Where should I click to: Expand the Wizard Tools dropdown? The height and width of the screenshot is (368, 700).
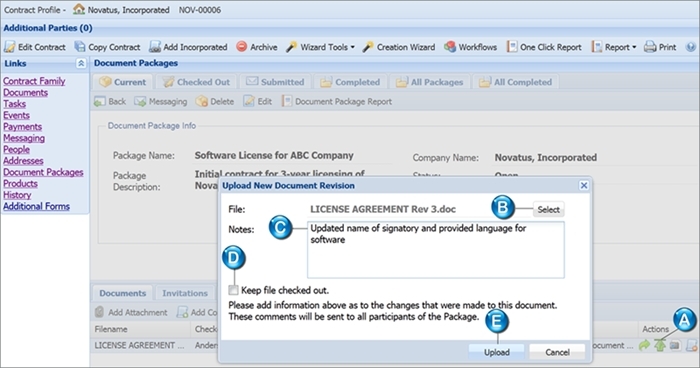pyautogui.click(x=321, y=47)
